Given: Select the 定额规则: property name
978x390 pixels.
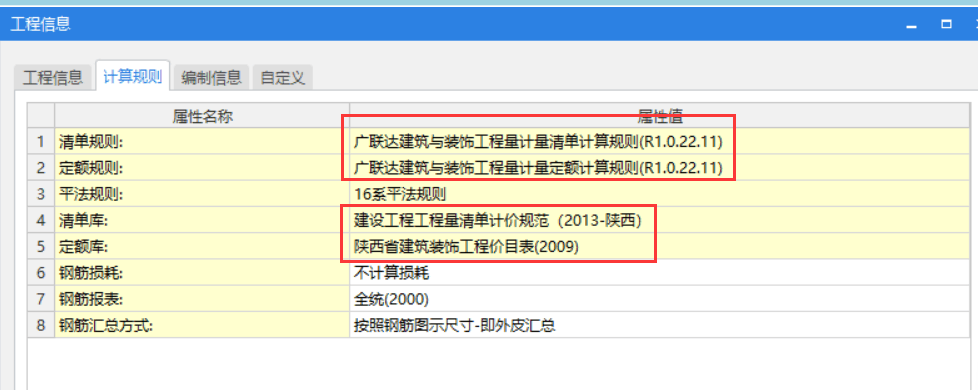Looking at the screenshot, I should 202,168.
